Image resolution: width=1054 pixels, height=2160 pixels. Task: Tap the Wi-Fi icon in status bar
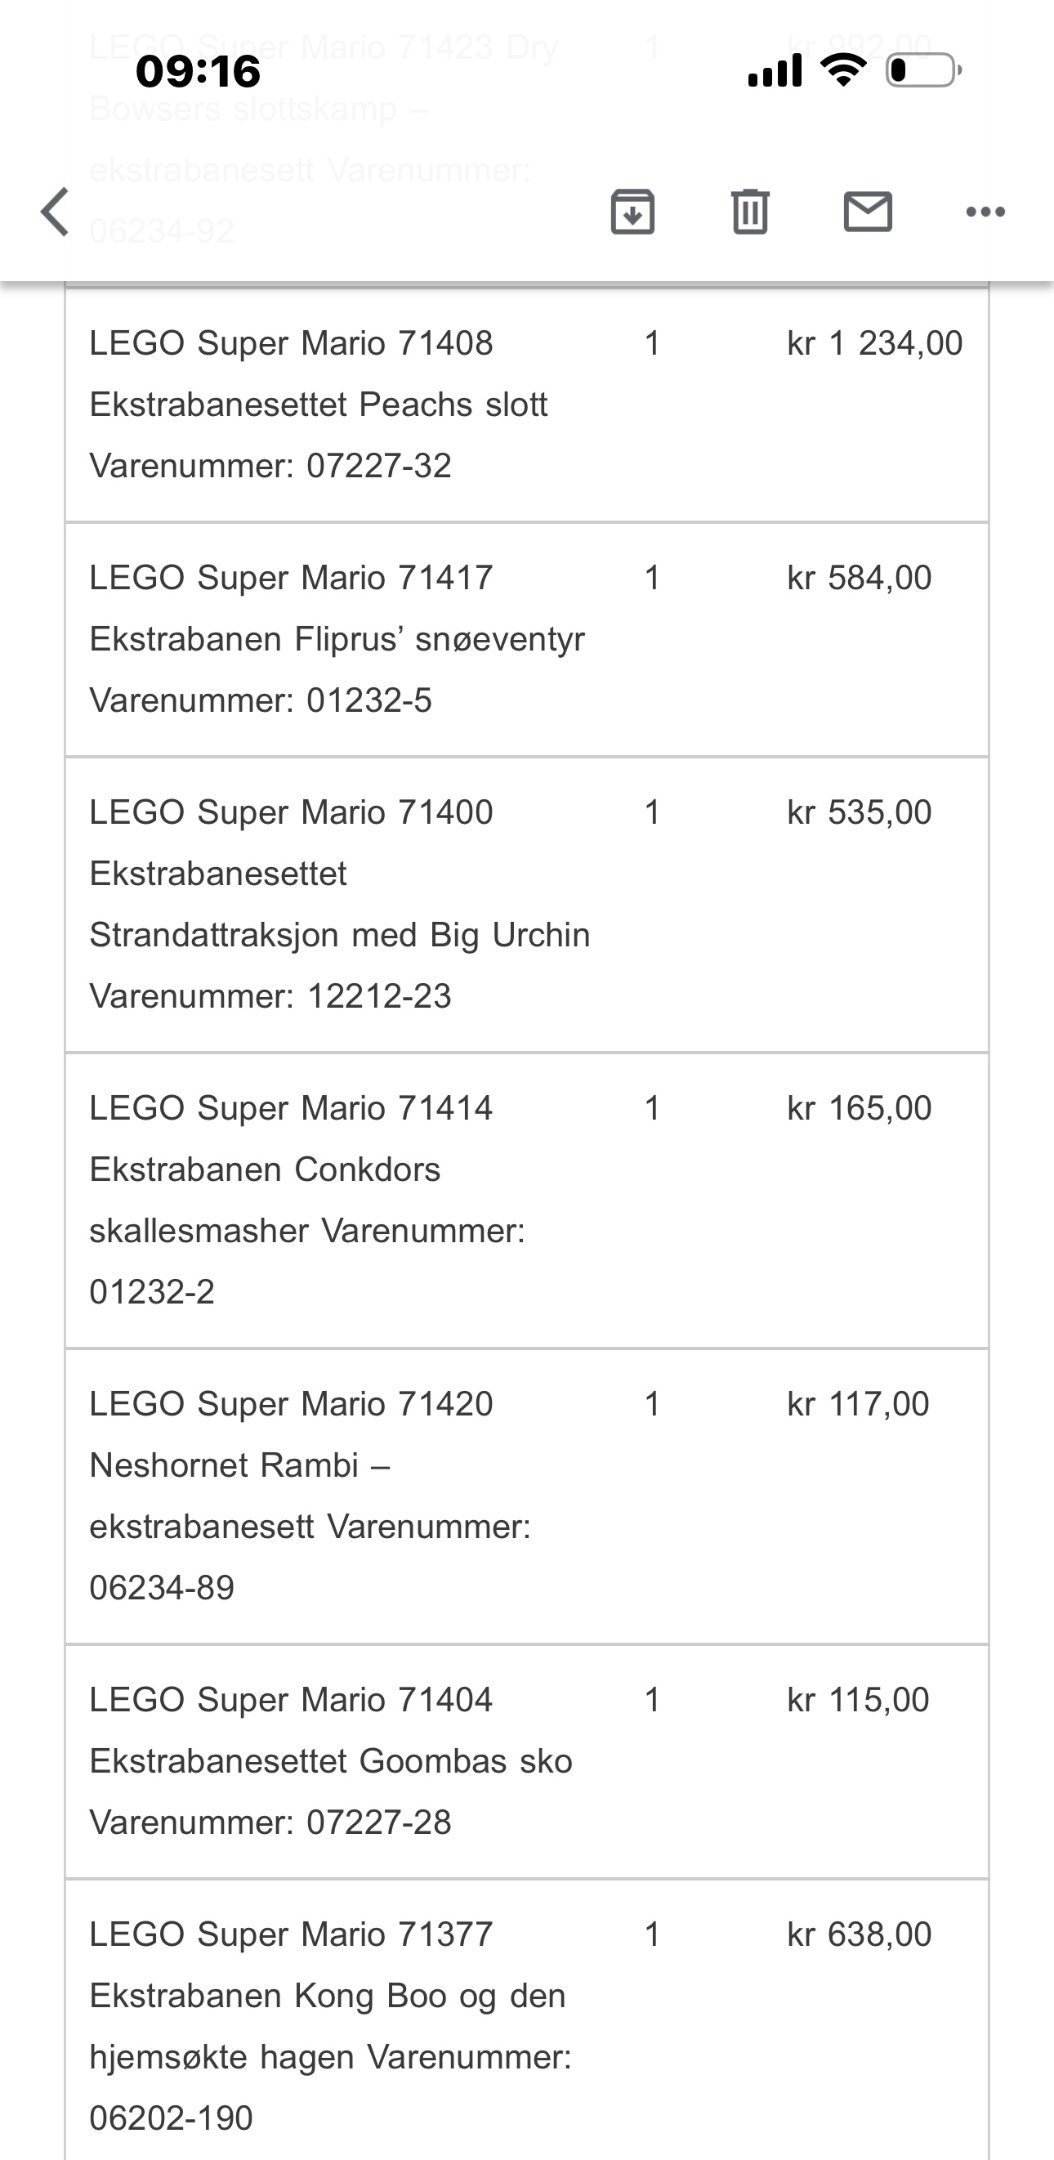click(843, 70)
